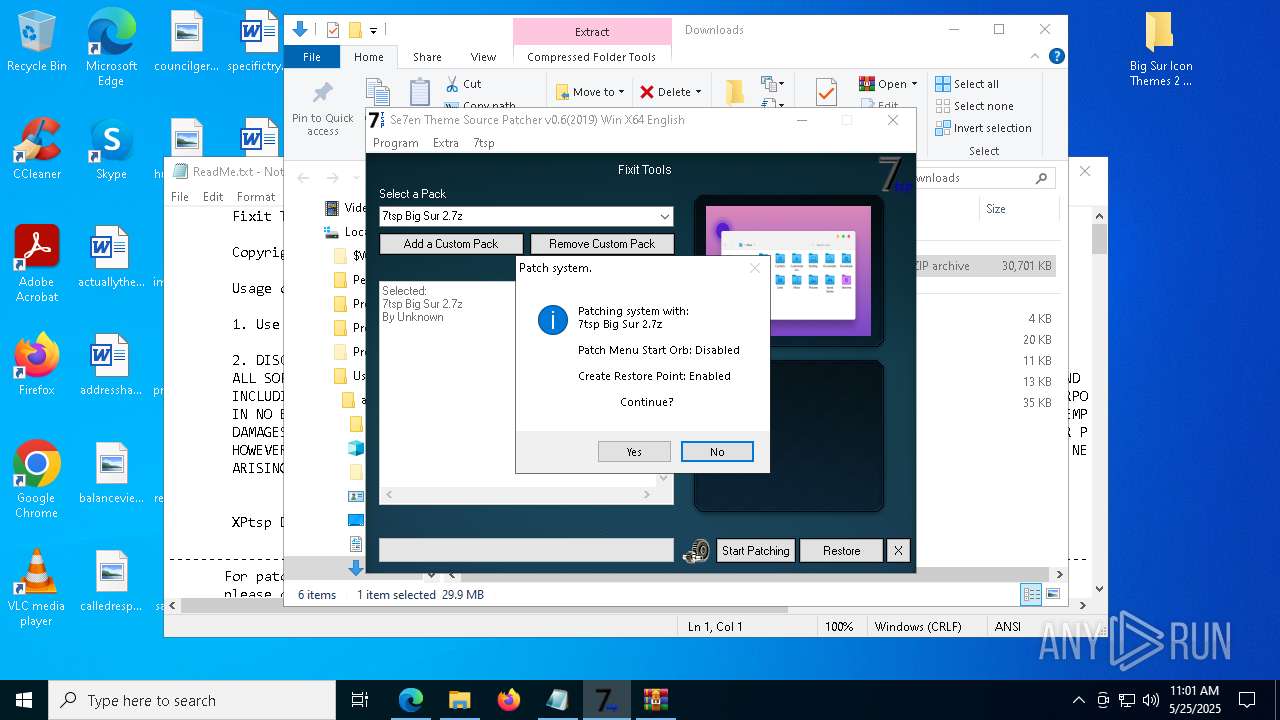Open Recycle Bin desktop icon
This screenshot has height=720, width=1280.
tap(37, 42)
